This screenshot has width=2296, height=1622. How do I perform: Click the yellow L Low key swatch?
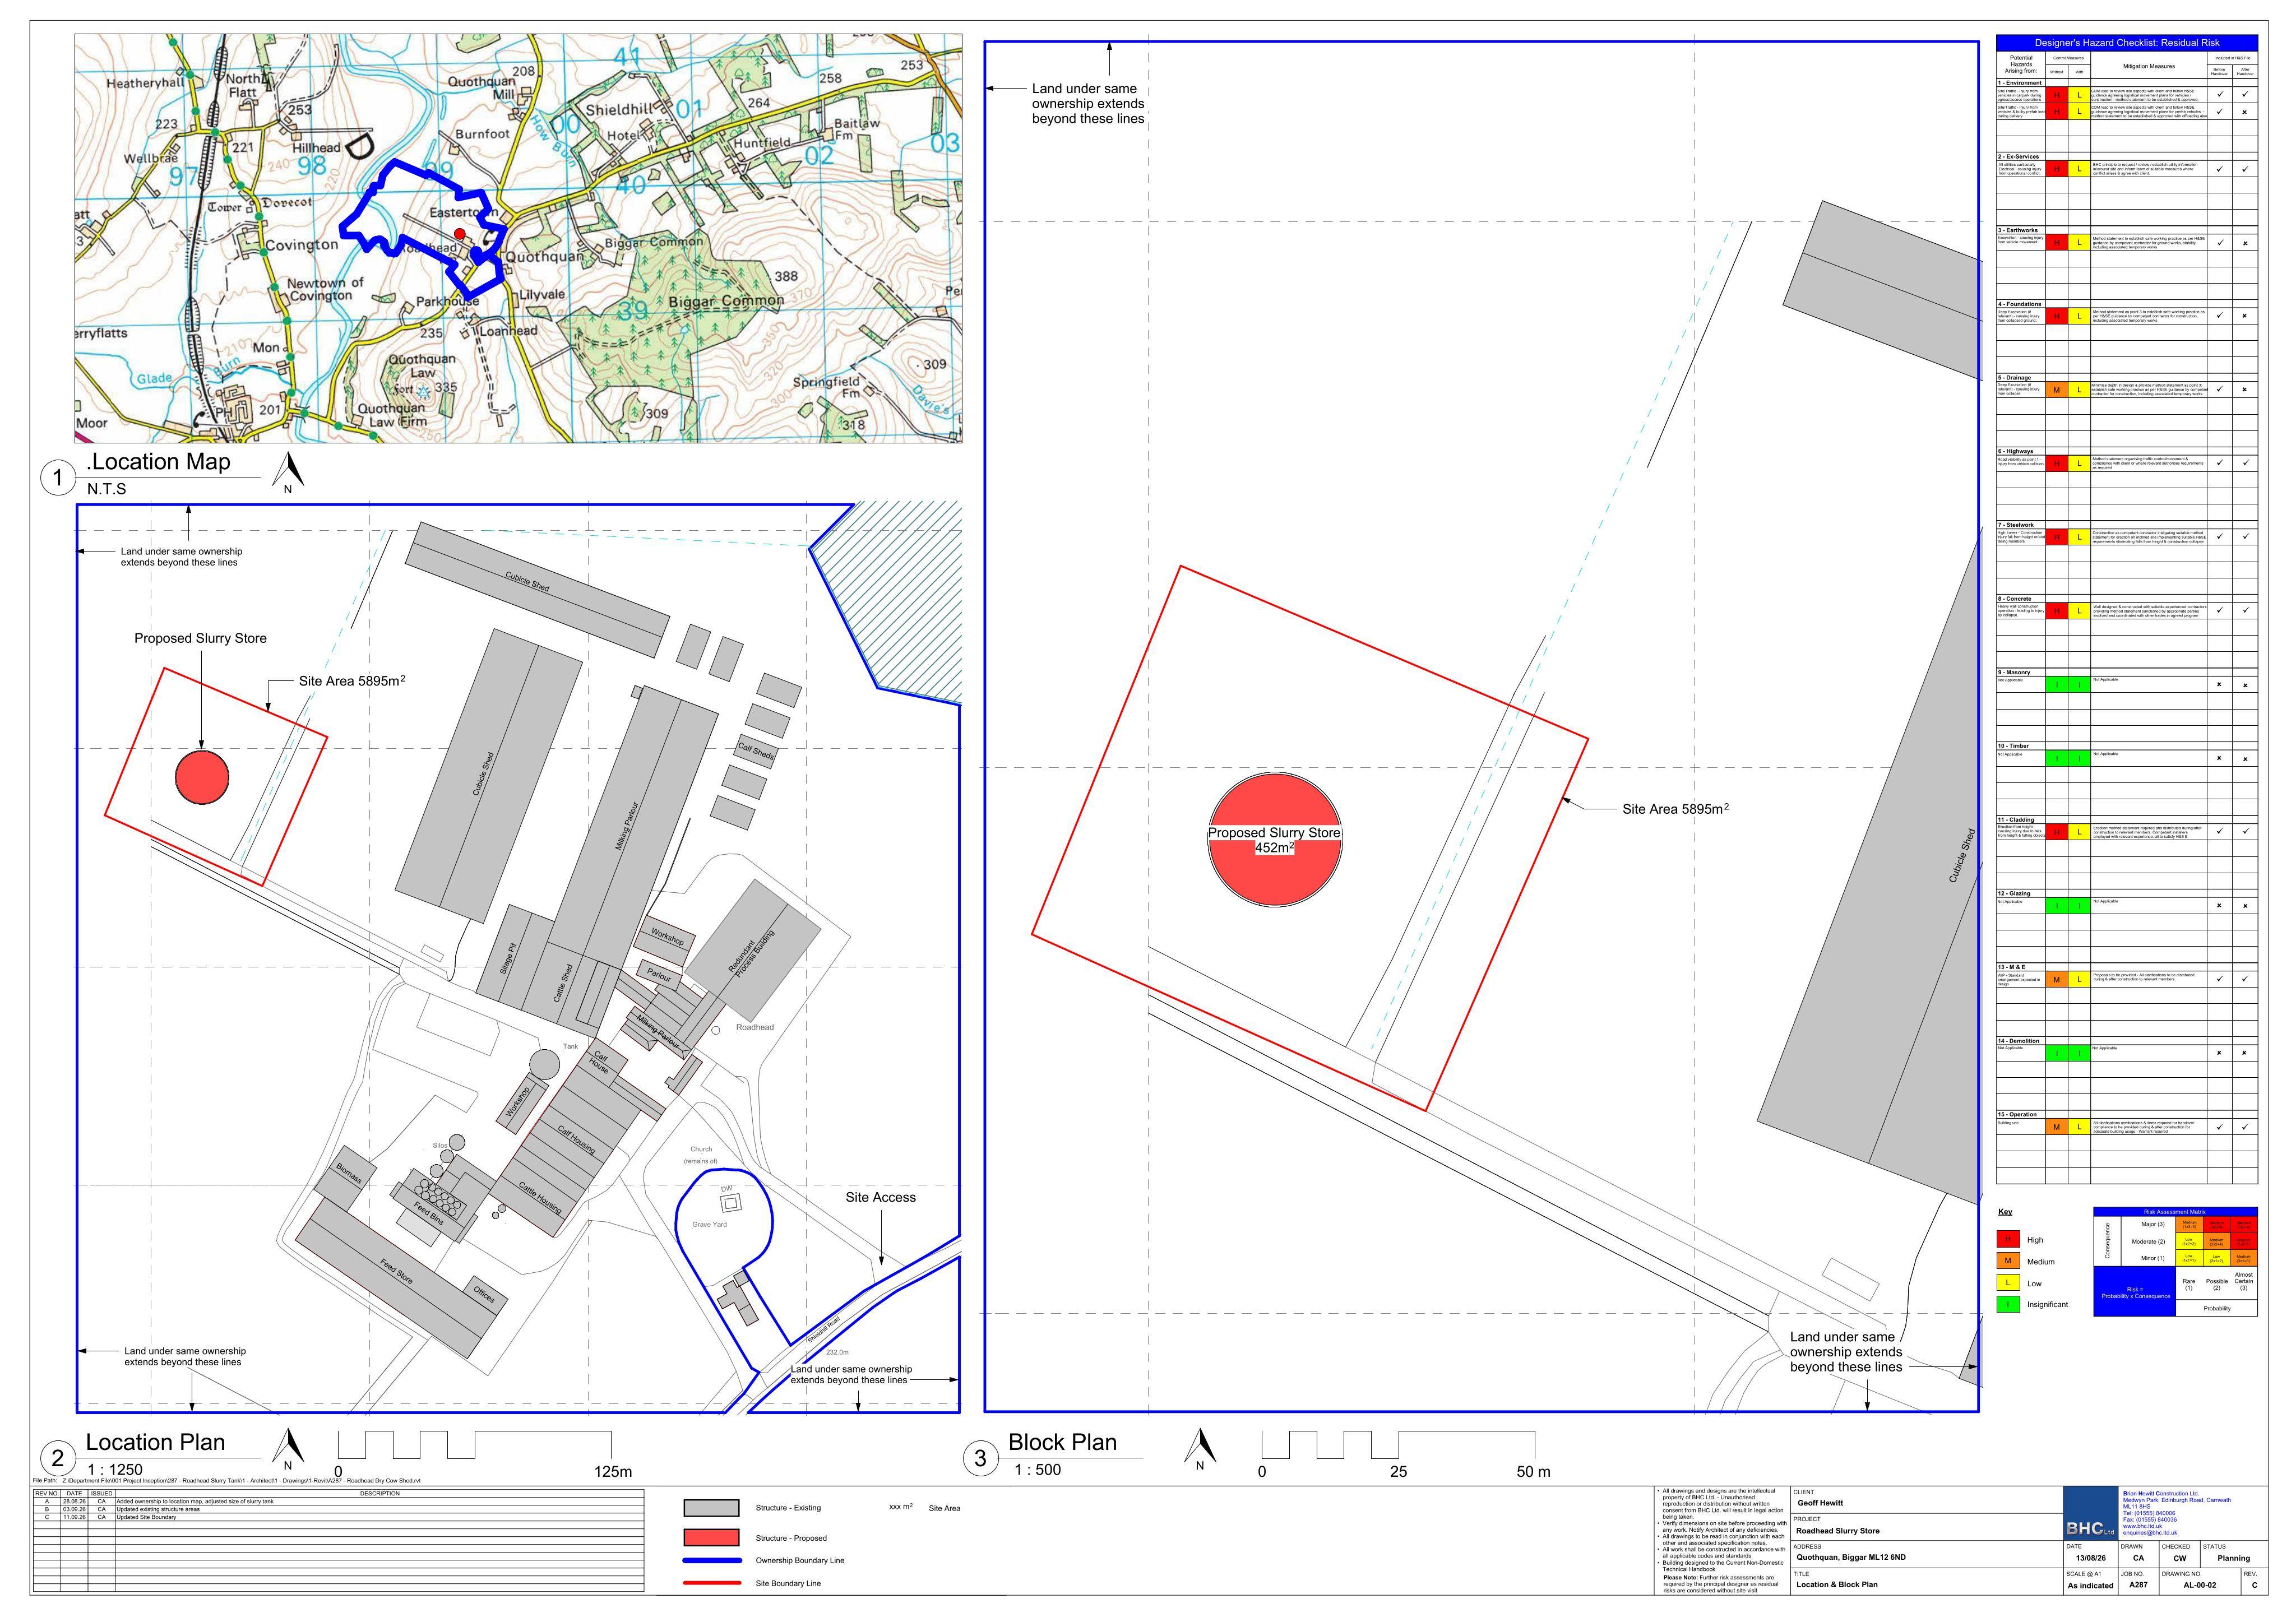tap(2007, 1283)
